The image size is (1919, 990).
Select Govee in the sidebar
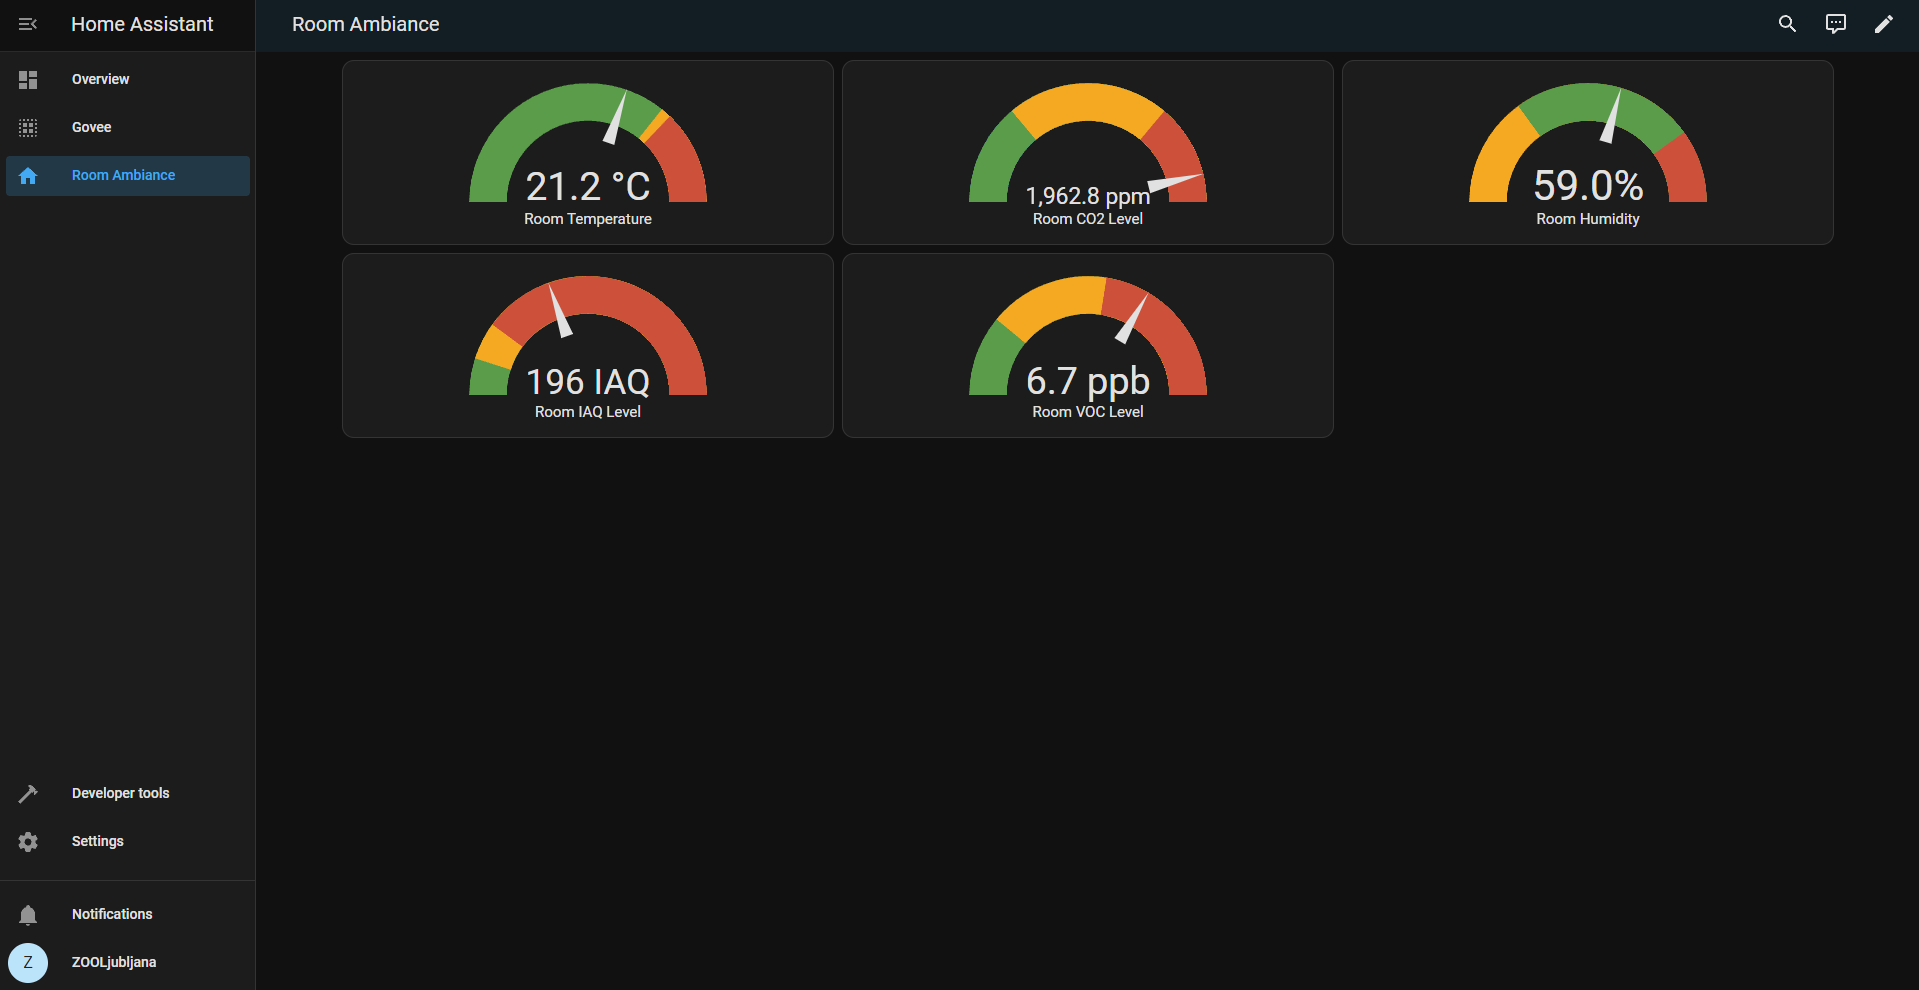[91, 128]
